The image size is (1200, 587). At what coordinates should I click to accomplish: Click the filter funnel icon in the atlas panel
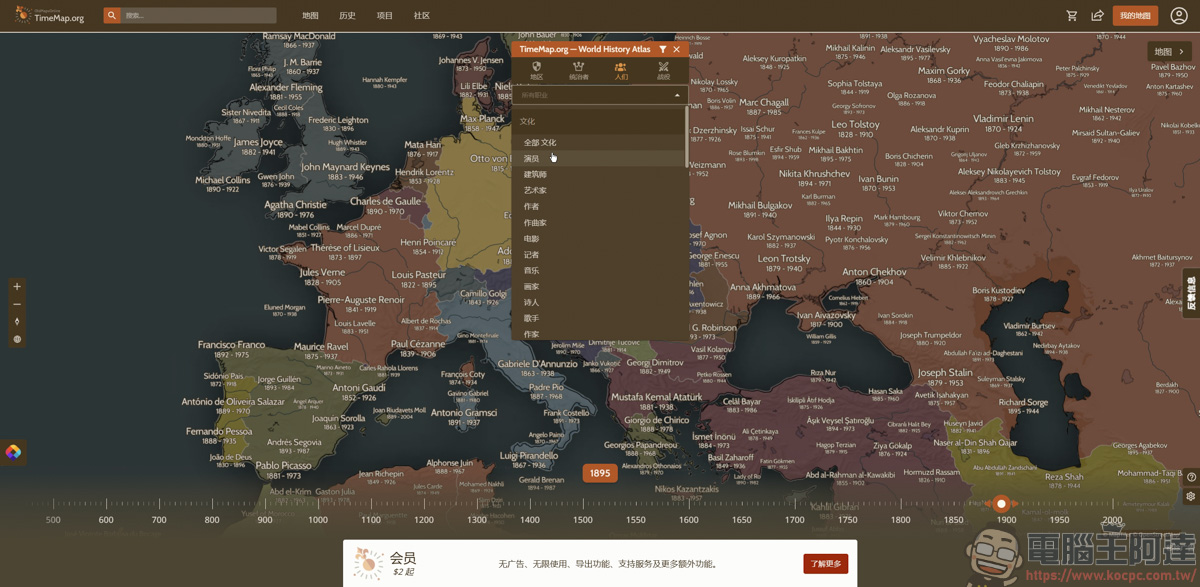point(662,49)
